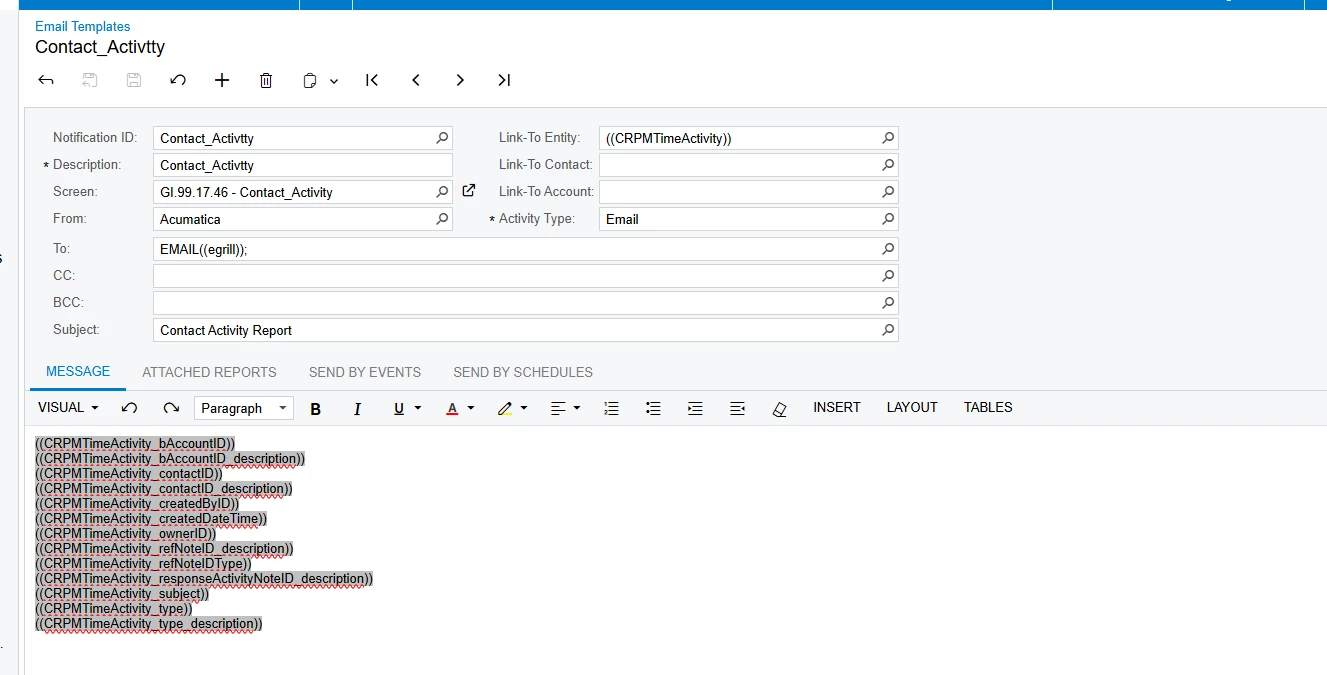Redo in the message editor toolbar
This screenshot has height=675, width=1327.
click(171, 408)
